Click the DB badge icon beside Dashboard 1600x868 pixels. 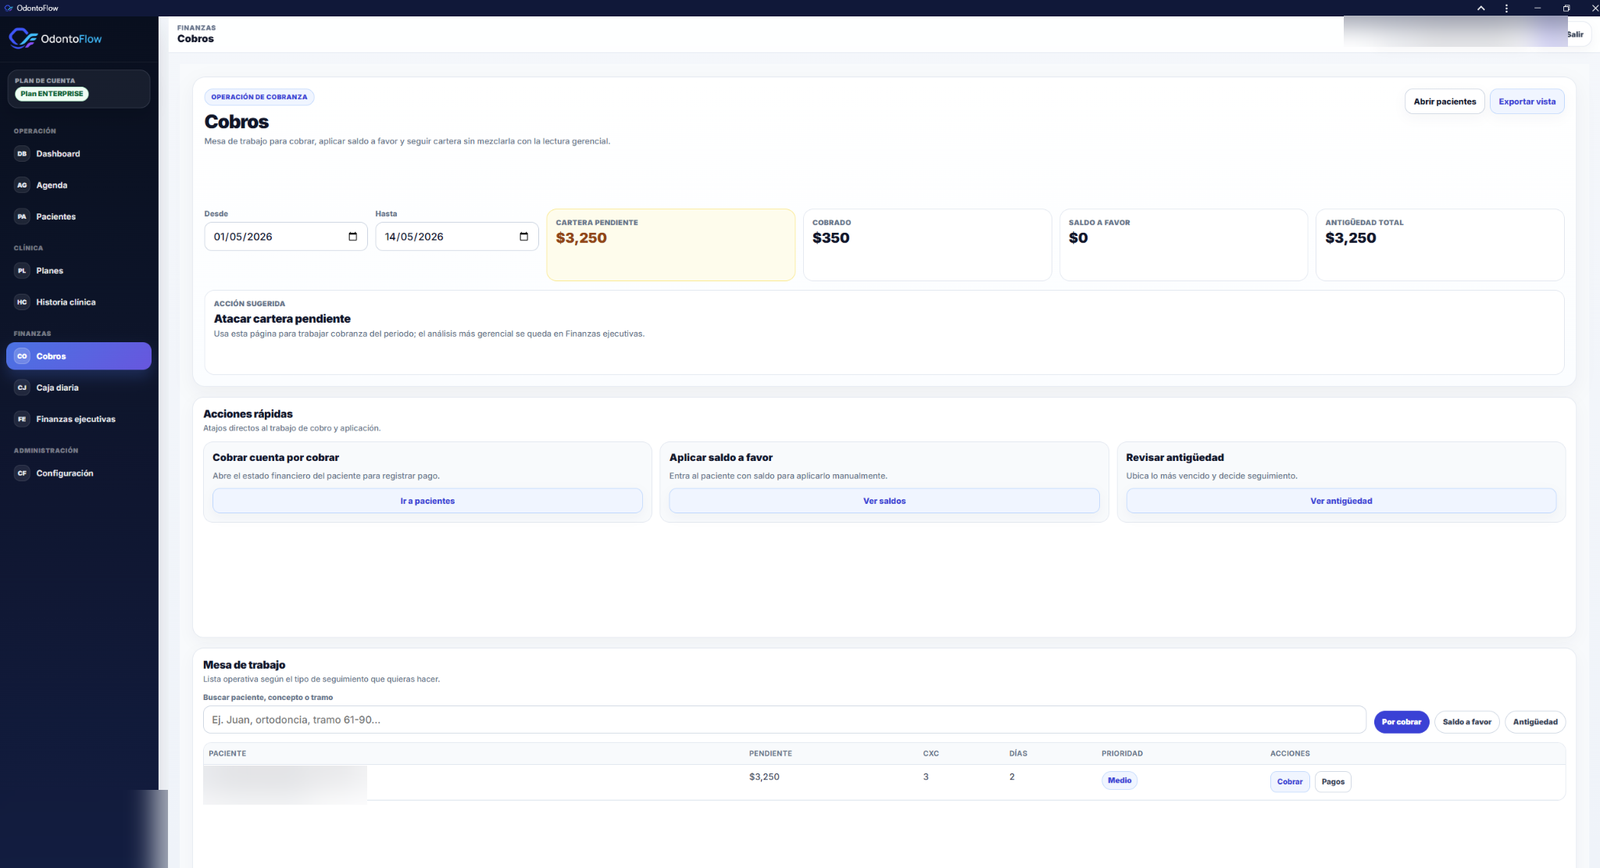pyautogui.click(x=22, y=154)
